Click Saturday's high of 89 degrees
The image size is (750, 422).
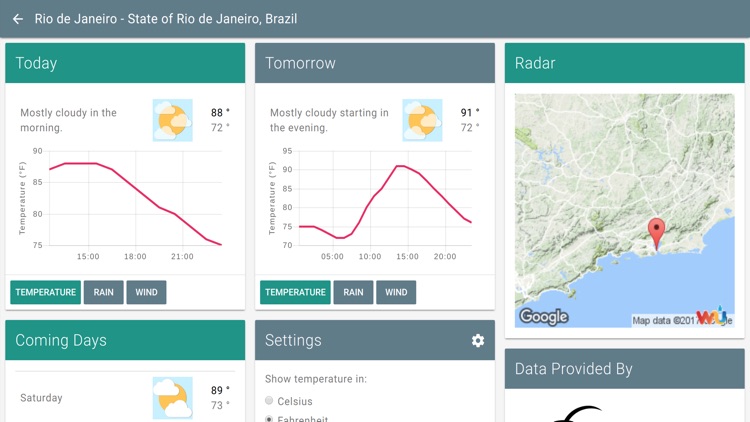pyautogui.click(x=220, y=390)
